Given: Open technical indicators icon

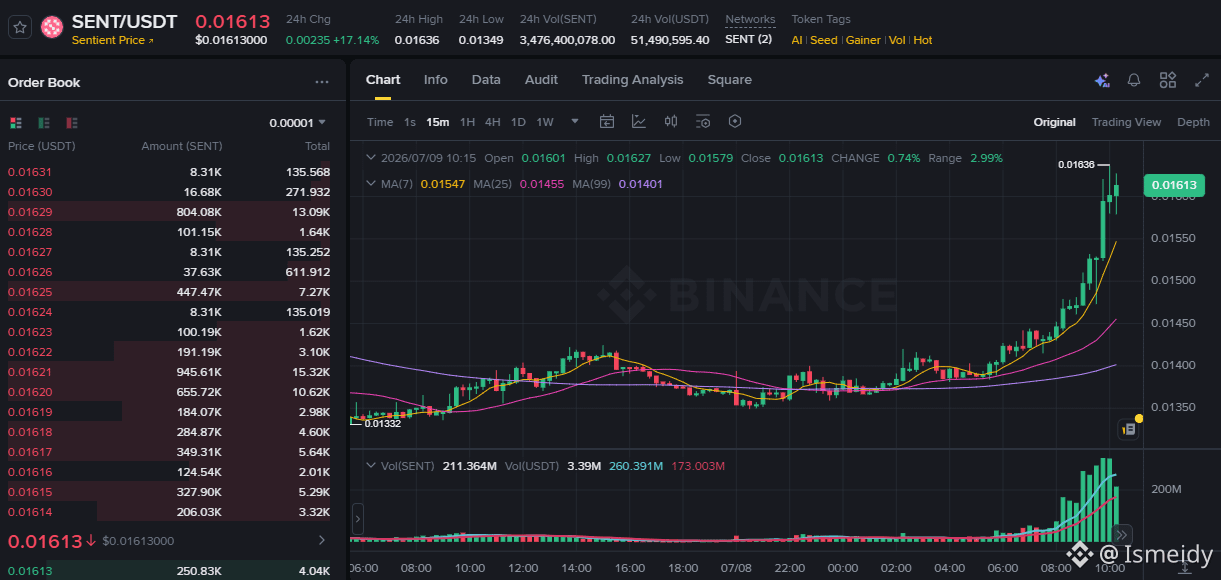Looking at the screenshot, I should pos(639,122).
